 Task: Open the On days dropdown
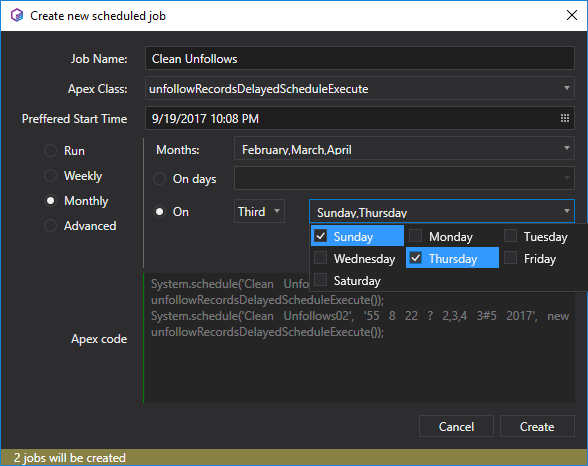point(404,178)
